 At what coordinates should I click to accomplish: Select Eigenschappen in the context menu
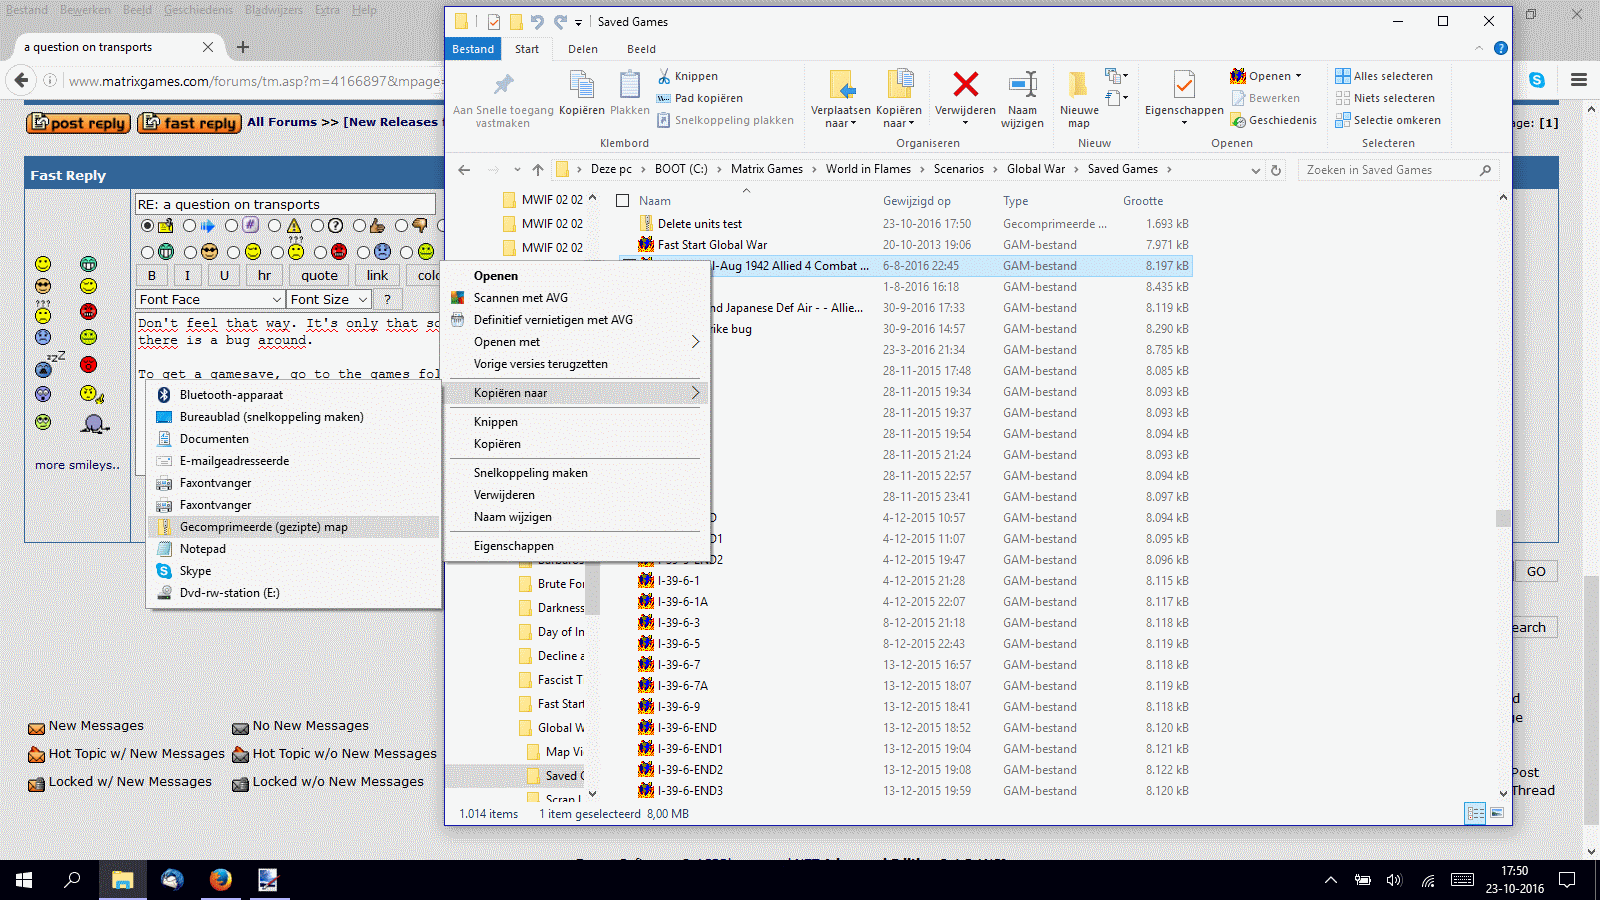[x=576, y=546]
